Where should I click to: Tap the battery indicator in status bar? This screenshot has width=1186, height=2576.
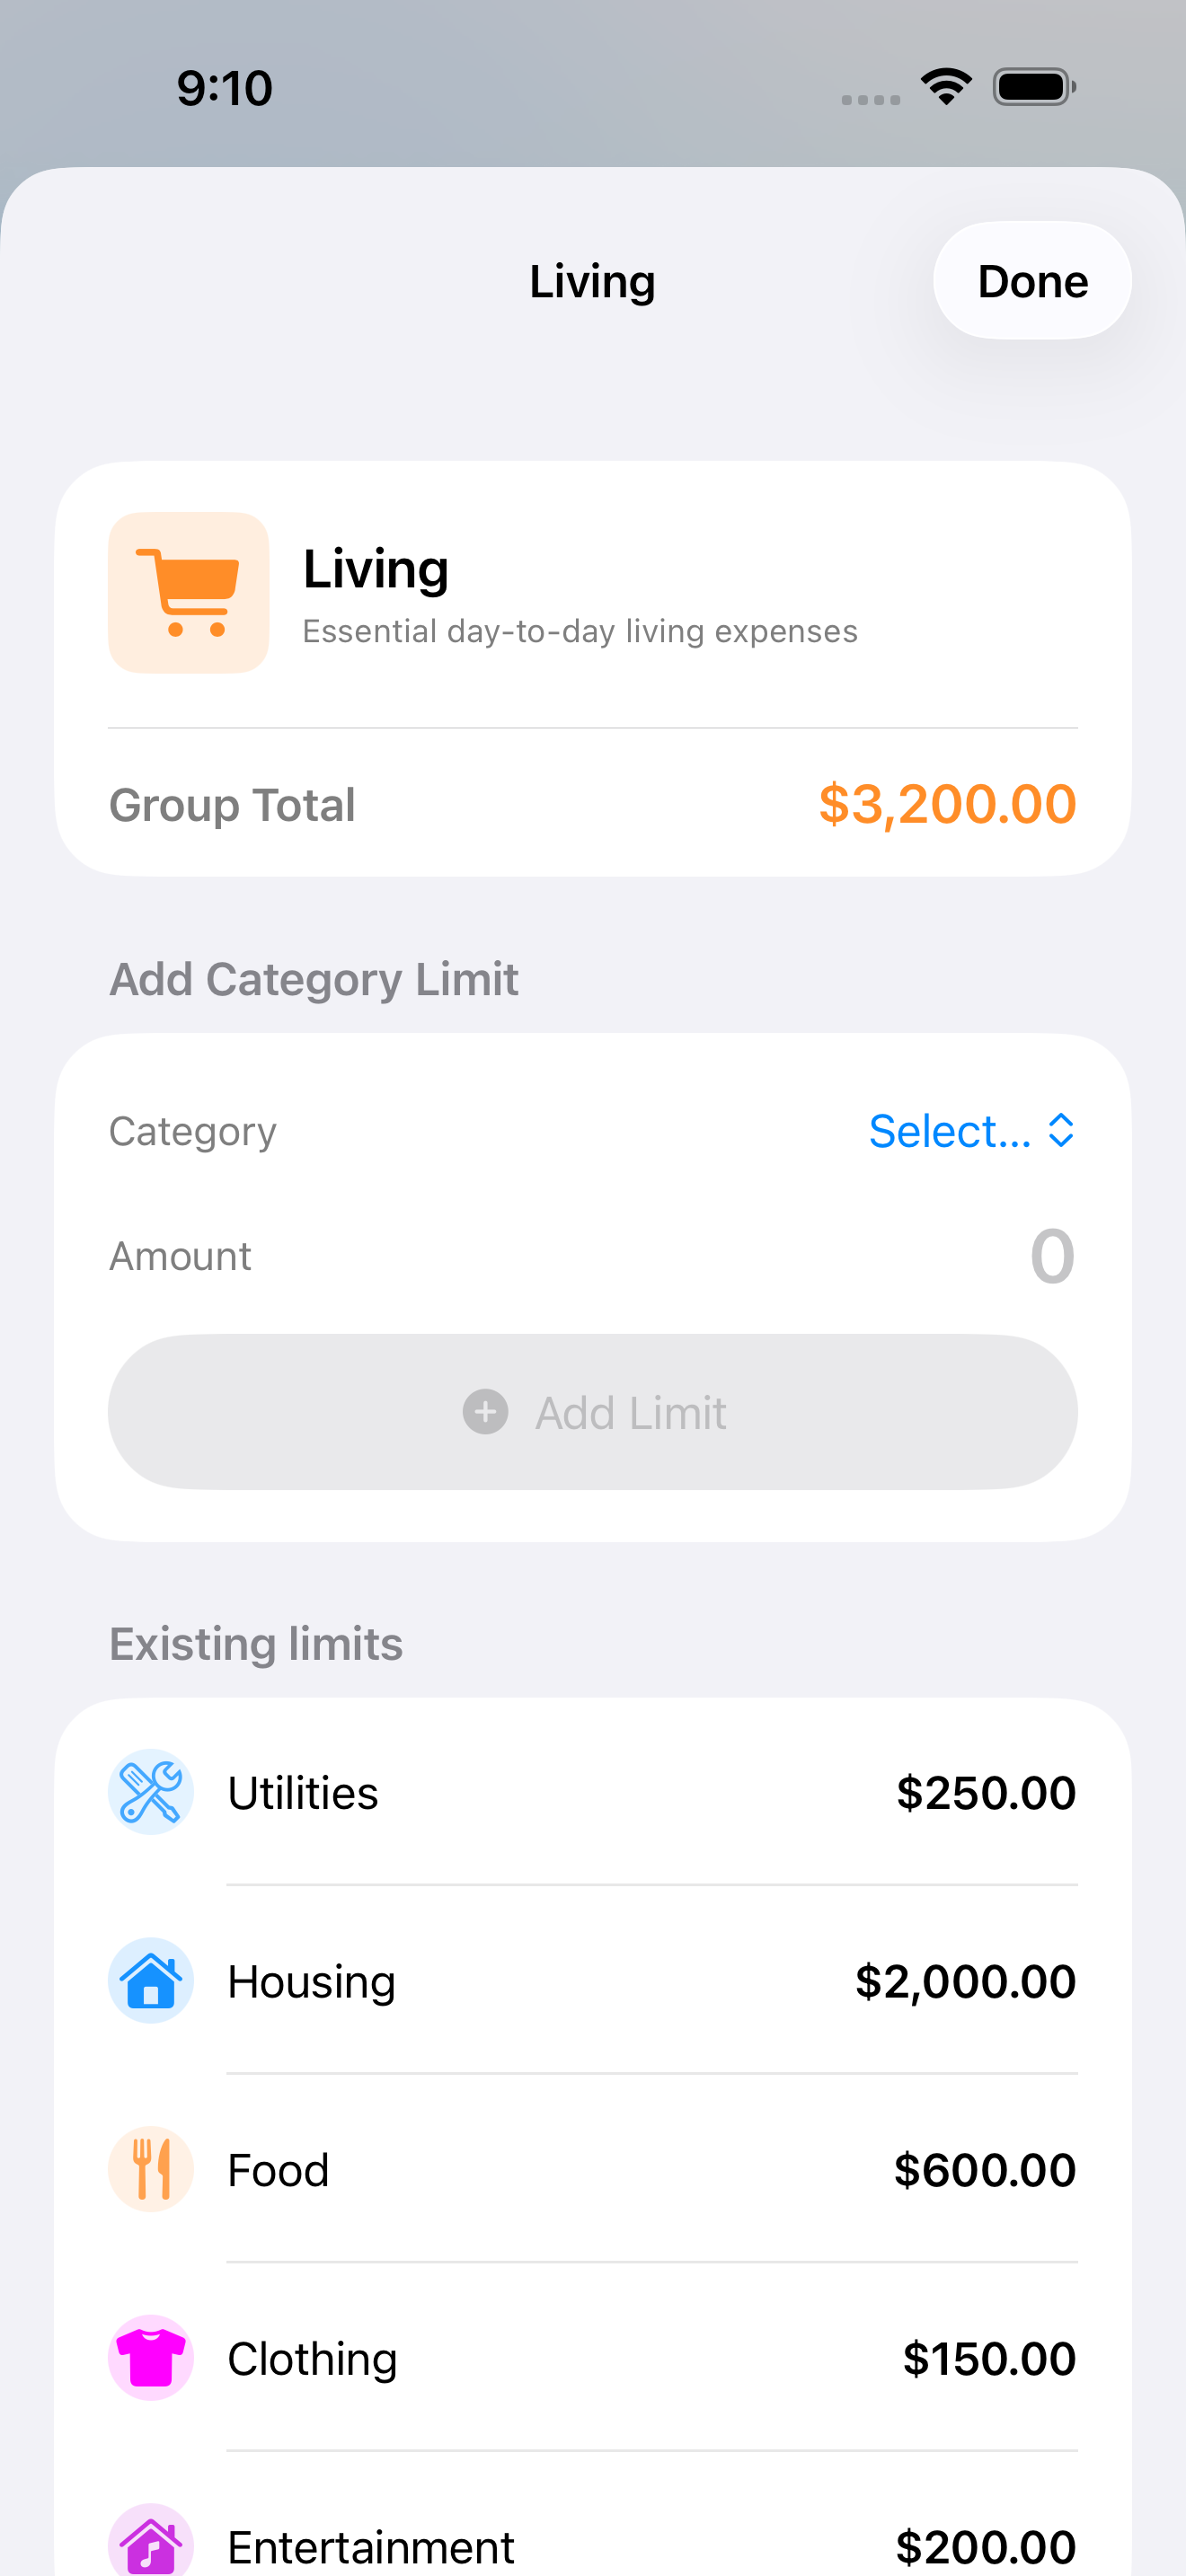point(1034,87)
